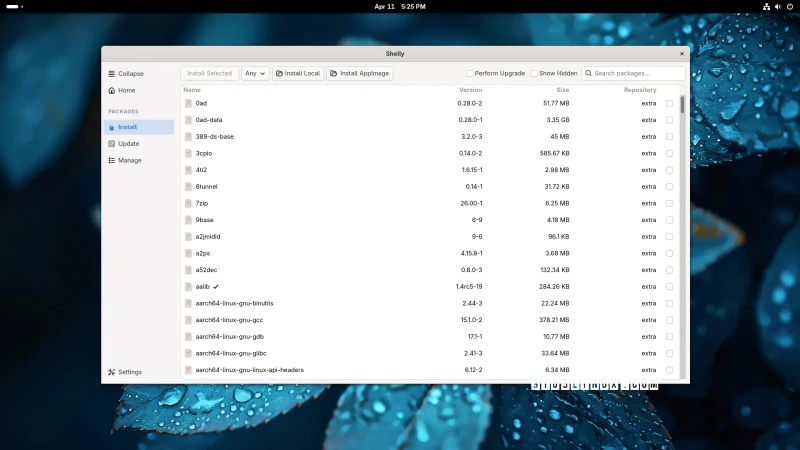The image size is (800, 450).
Task: Click the package icon beside a2jmidid
Action: [x=188, y=237]
